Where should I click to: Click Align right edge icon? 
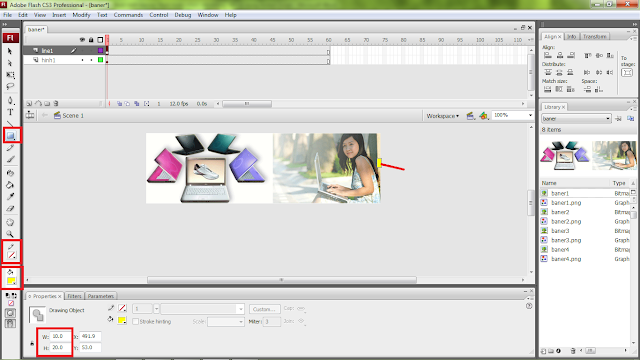coord(571,55)
